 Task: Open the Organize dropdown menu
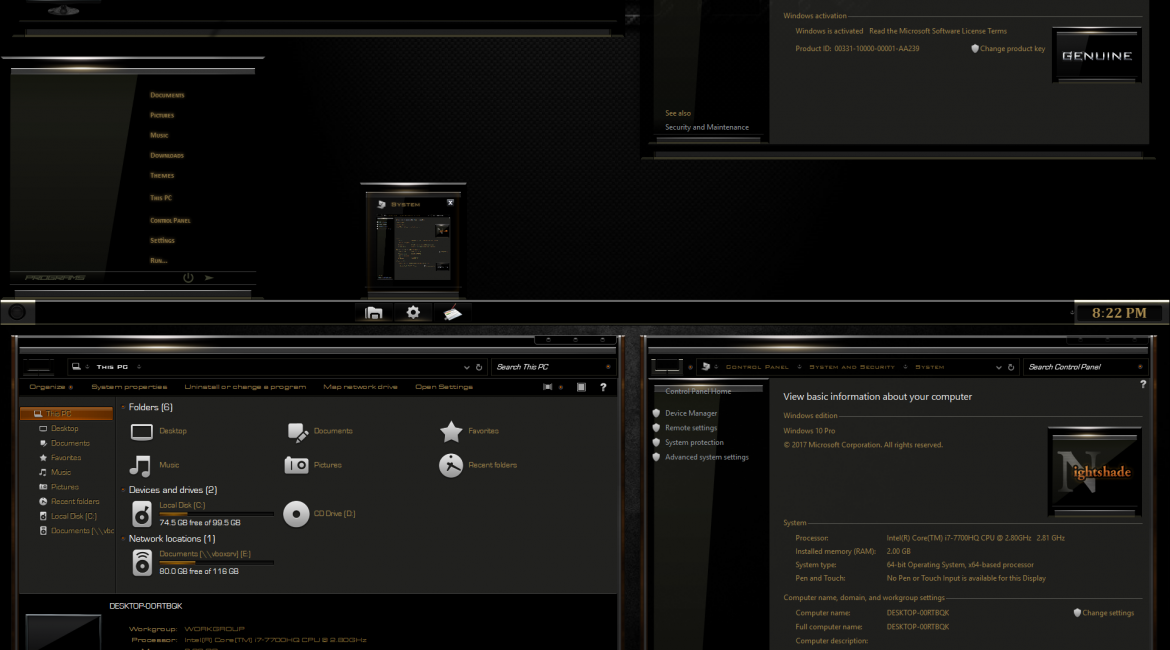pos(51,387)
